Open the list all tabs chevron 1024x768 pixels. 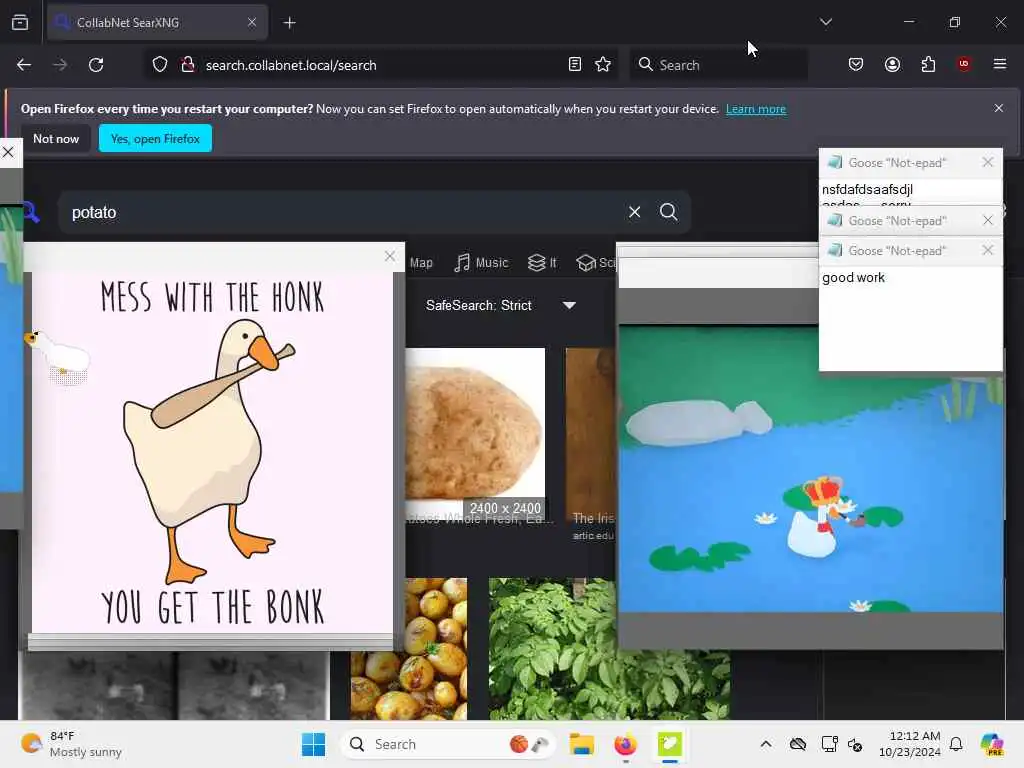coord(825,22)
